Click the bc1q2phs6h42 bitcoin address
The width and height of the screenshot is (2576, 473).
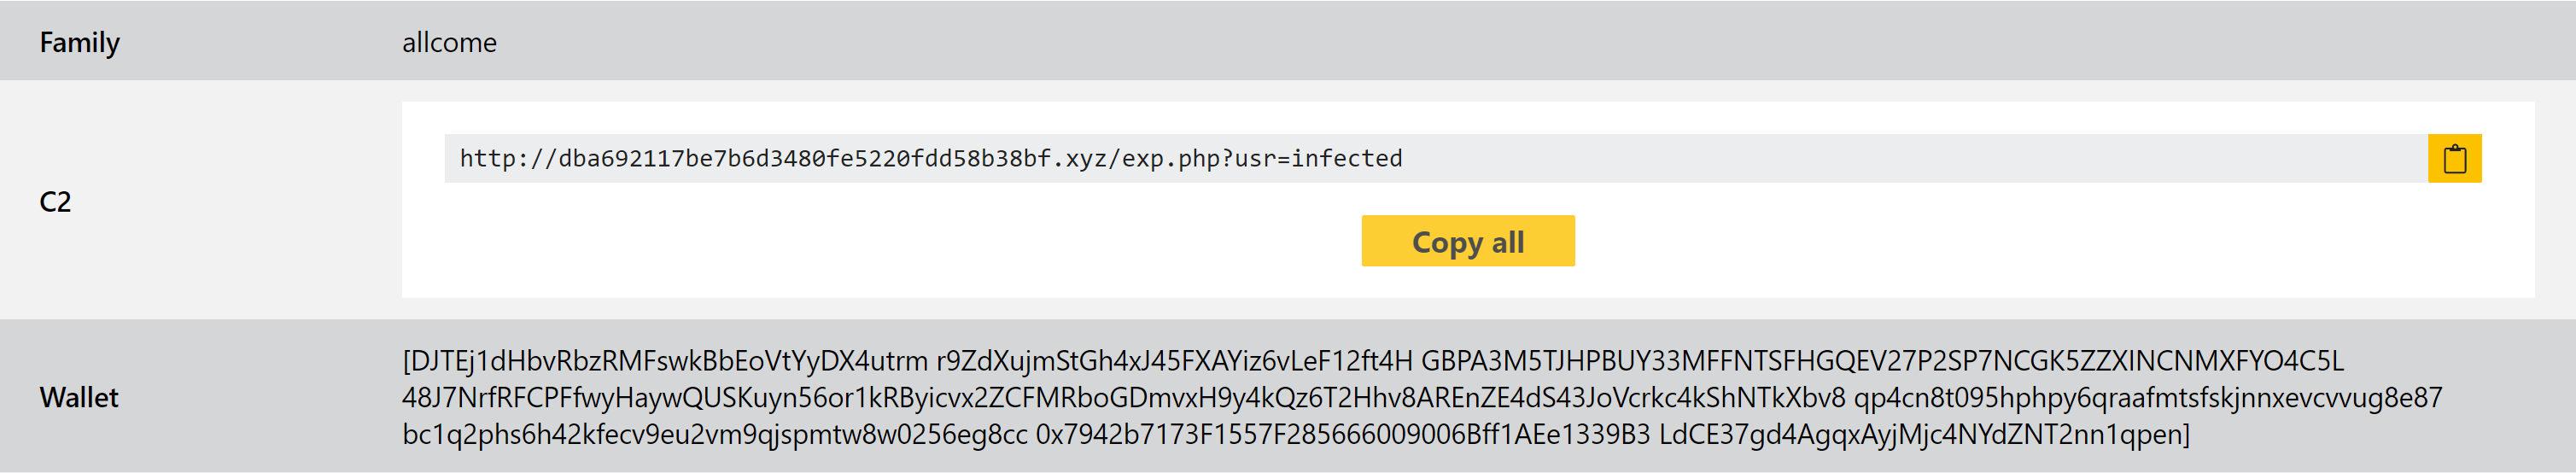click(x=714, y=435)
